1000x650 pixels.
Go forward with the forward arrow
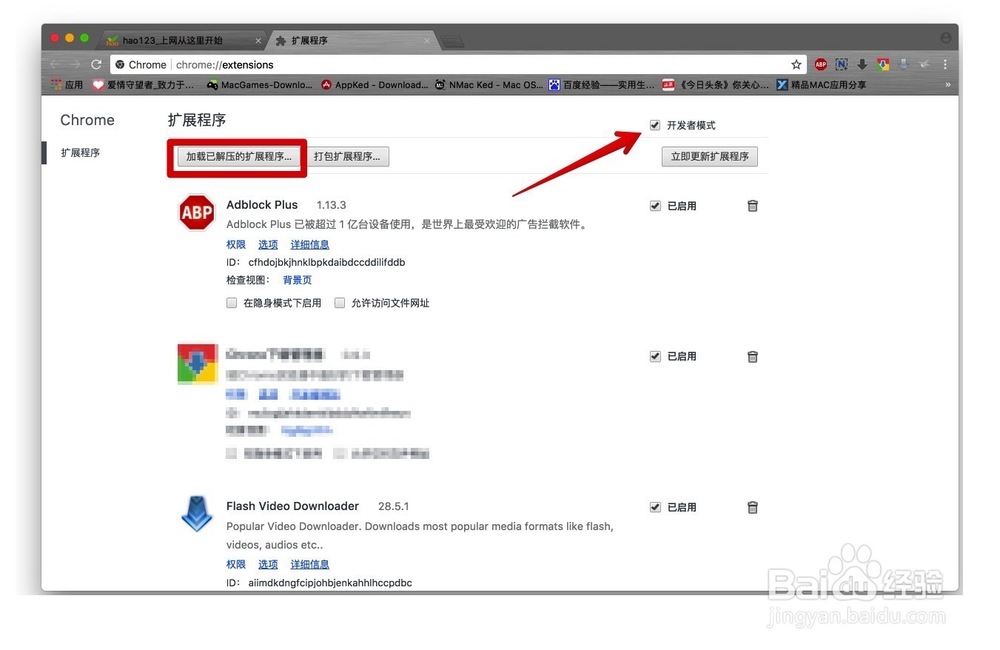75,64
